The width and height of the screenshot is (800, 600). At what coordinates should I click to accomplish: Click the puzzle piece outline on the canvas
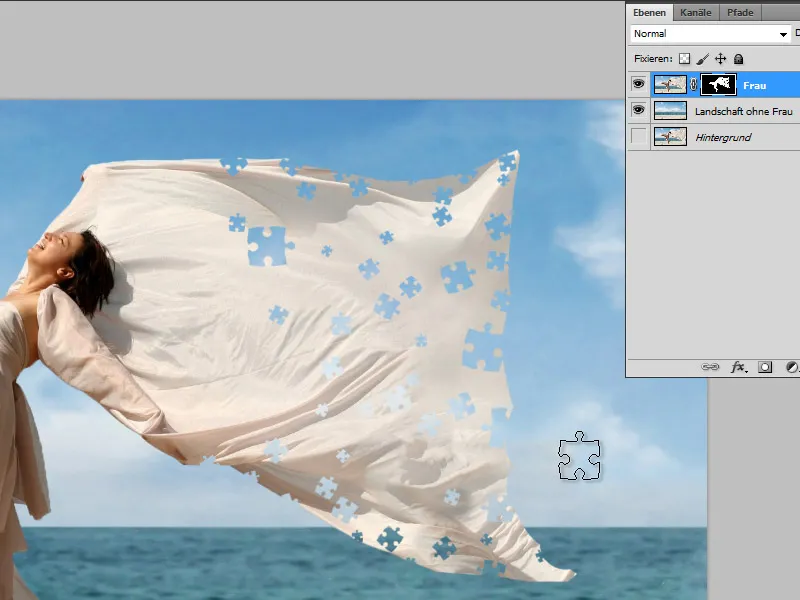coord(579,456)
